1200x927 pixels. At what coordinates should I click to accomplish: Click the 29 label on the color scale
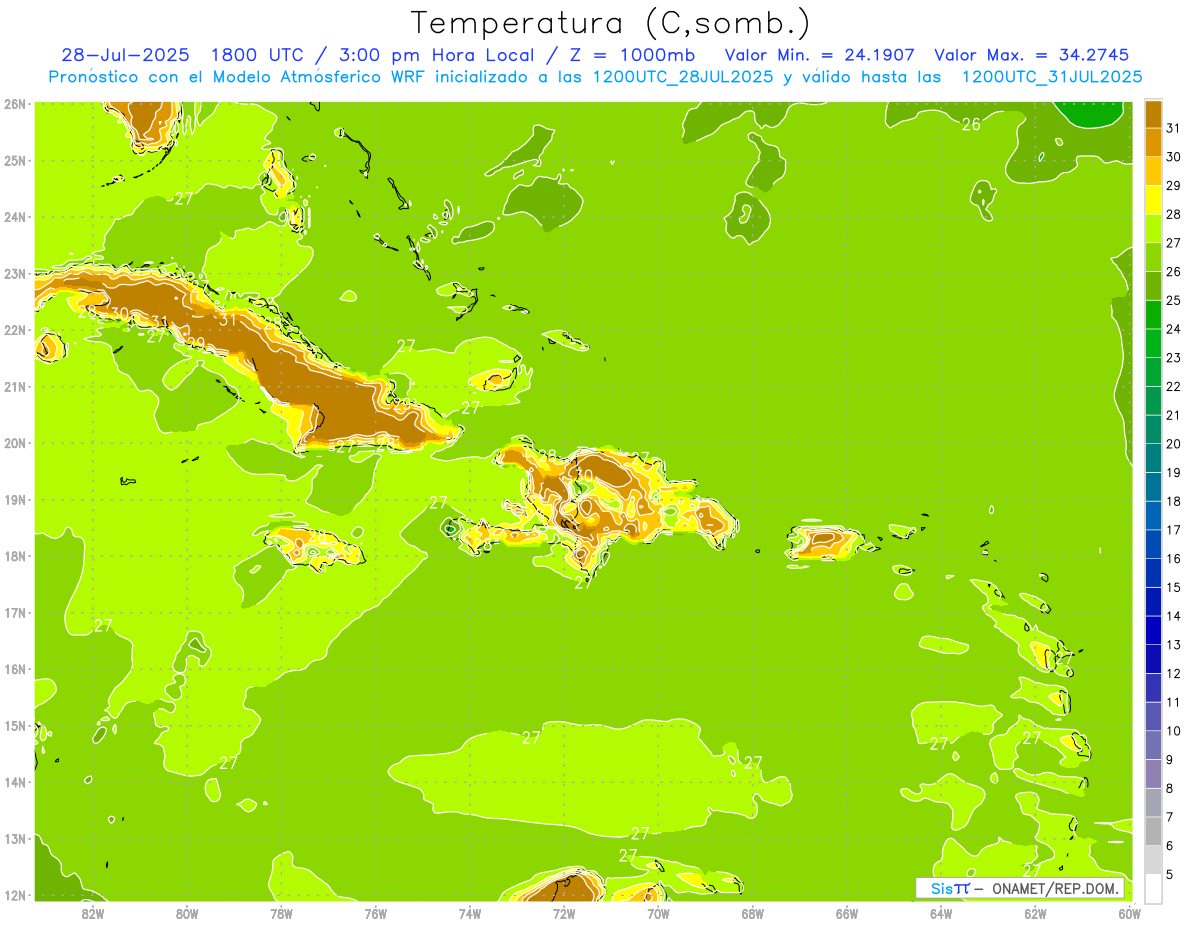coord(1173,185)
